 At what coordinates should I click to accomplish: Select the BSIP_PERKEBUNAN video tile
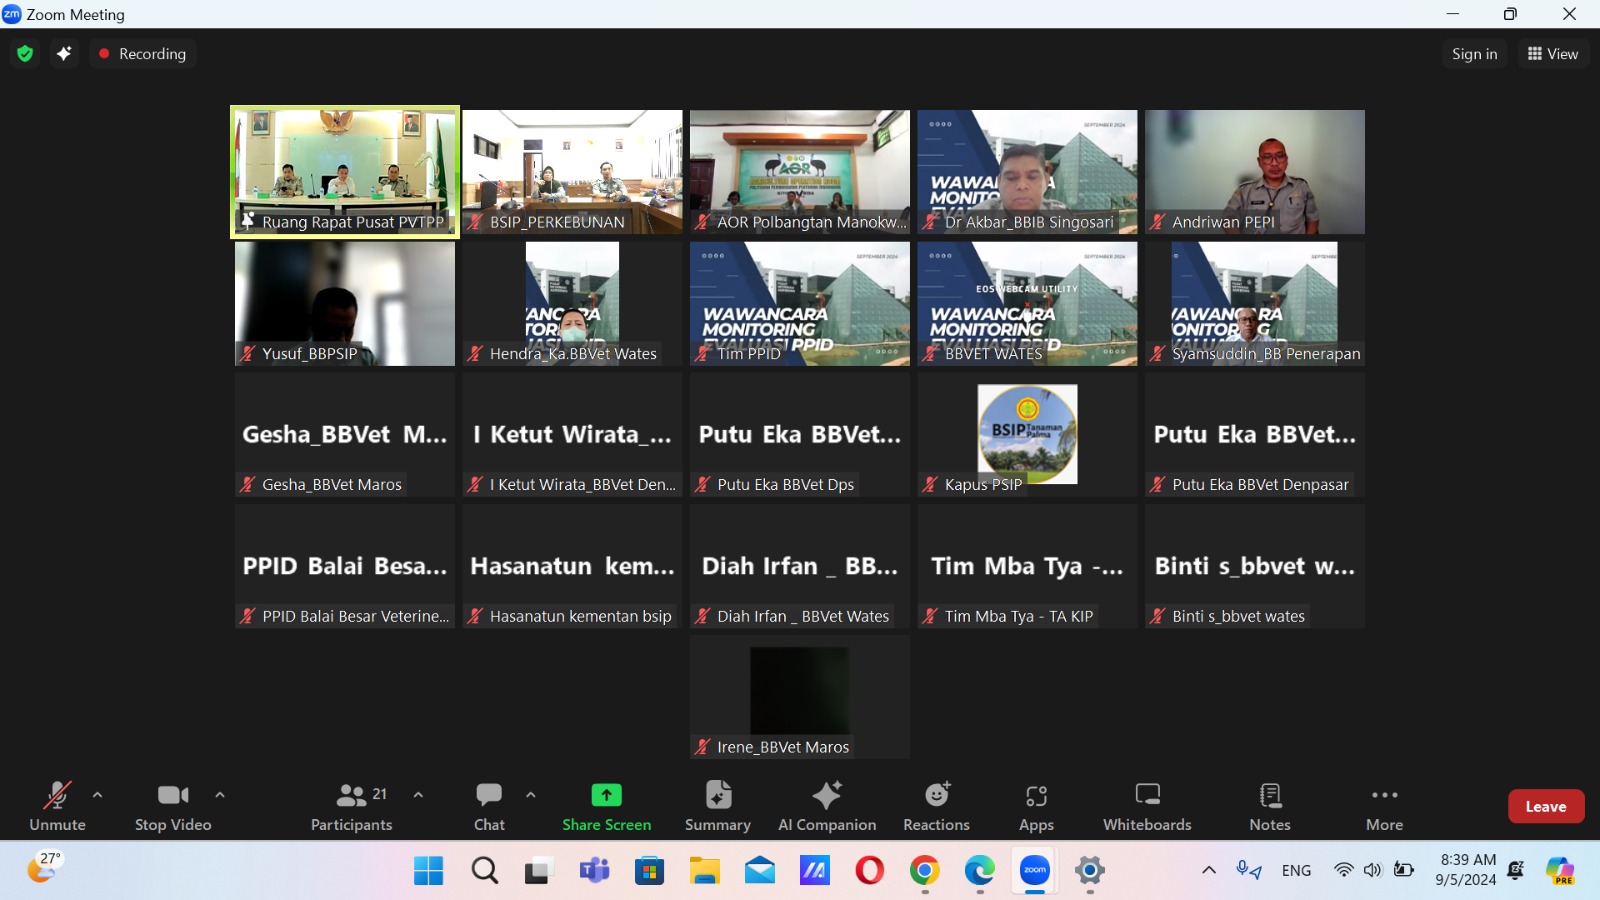(572, 172)
